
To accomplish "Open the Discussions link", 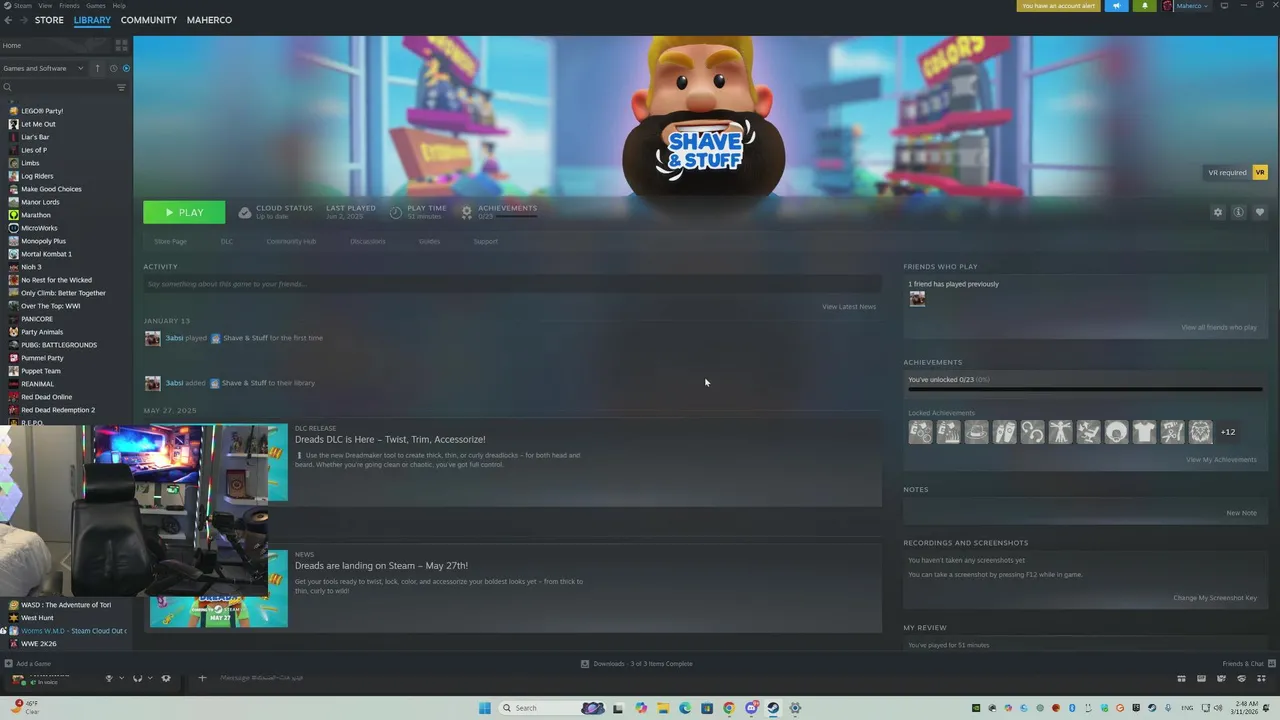I will point(368,241).
